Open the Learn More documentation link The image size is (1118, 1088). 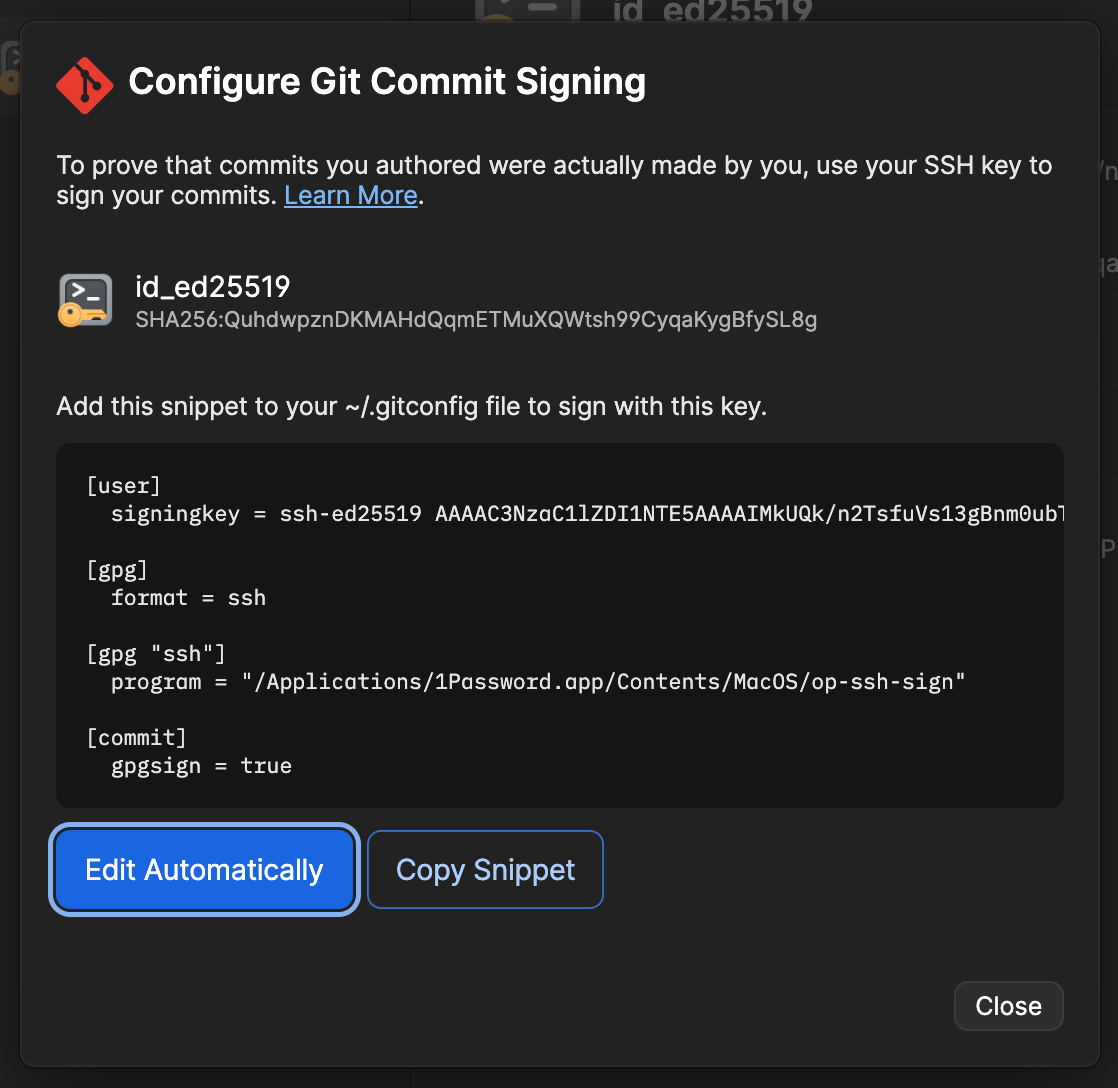350,195
